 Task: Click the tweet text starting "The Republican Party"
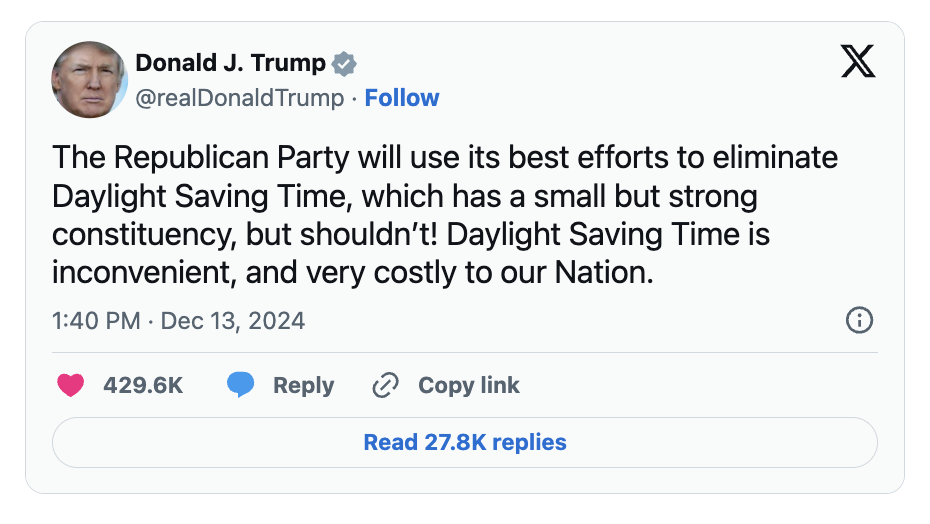pyautogui.click(x=445, y=158)
